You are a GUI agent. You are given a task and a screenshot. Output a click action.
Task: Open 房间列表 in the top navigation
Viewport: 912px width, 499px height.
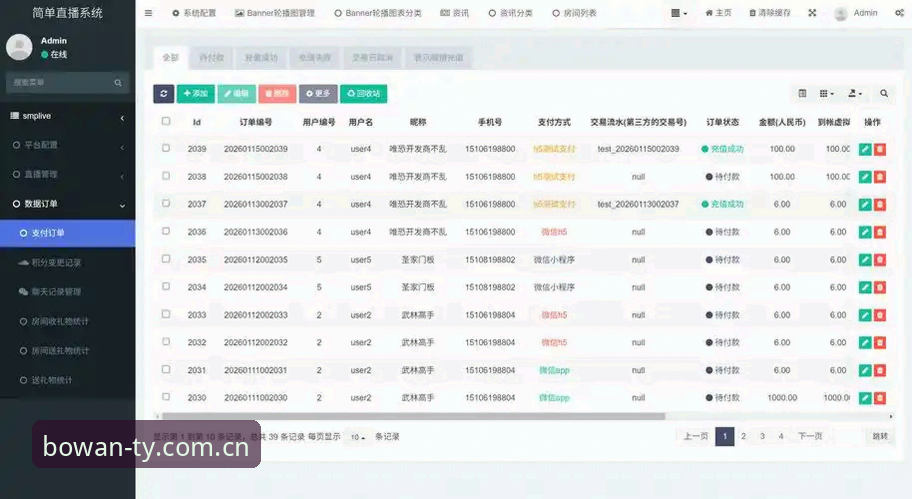[575, 13]
